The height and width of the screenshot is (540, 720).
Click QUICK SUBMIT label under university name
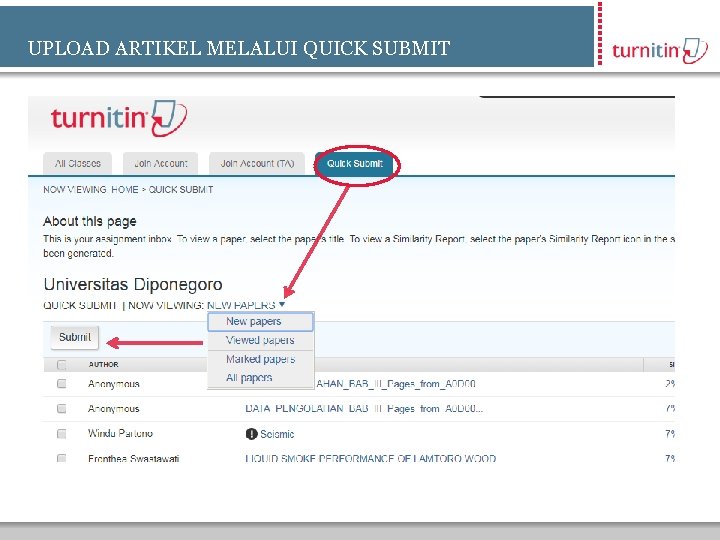(80, 305)
